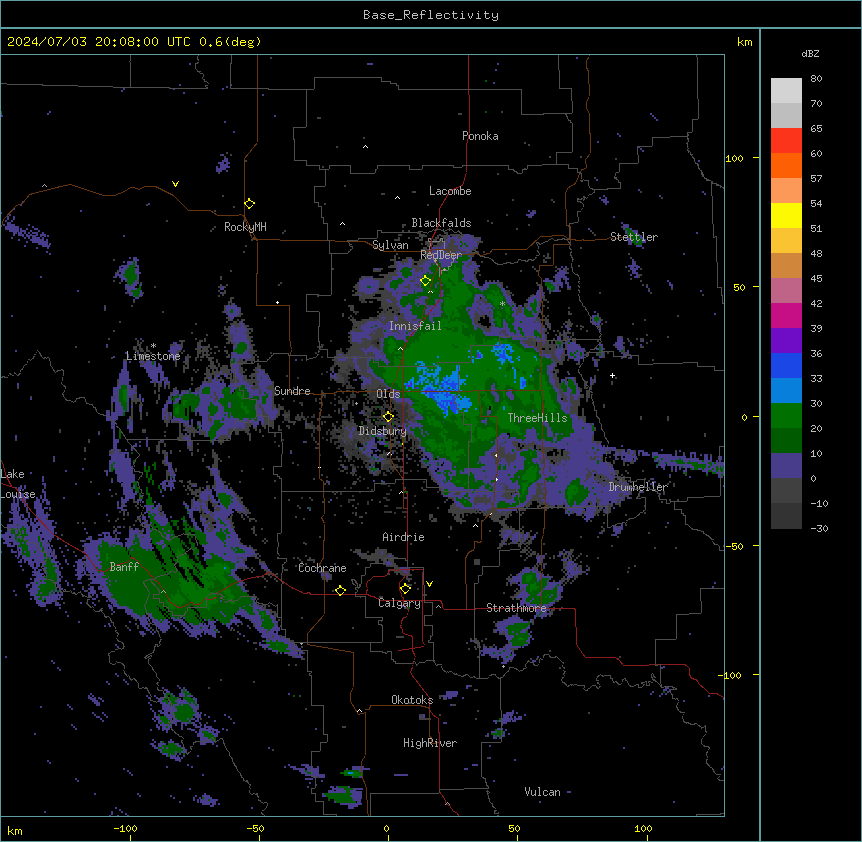Click the light gray 80 dBZ legend swatch
Viewport: 862px width, 842px height.
[786, 91]
